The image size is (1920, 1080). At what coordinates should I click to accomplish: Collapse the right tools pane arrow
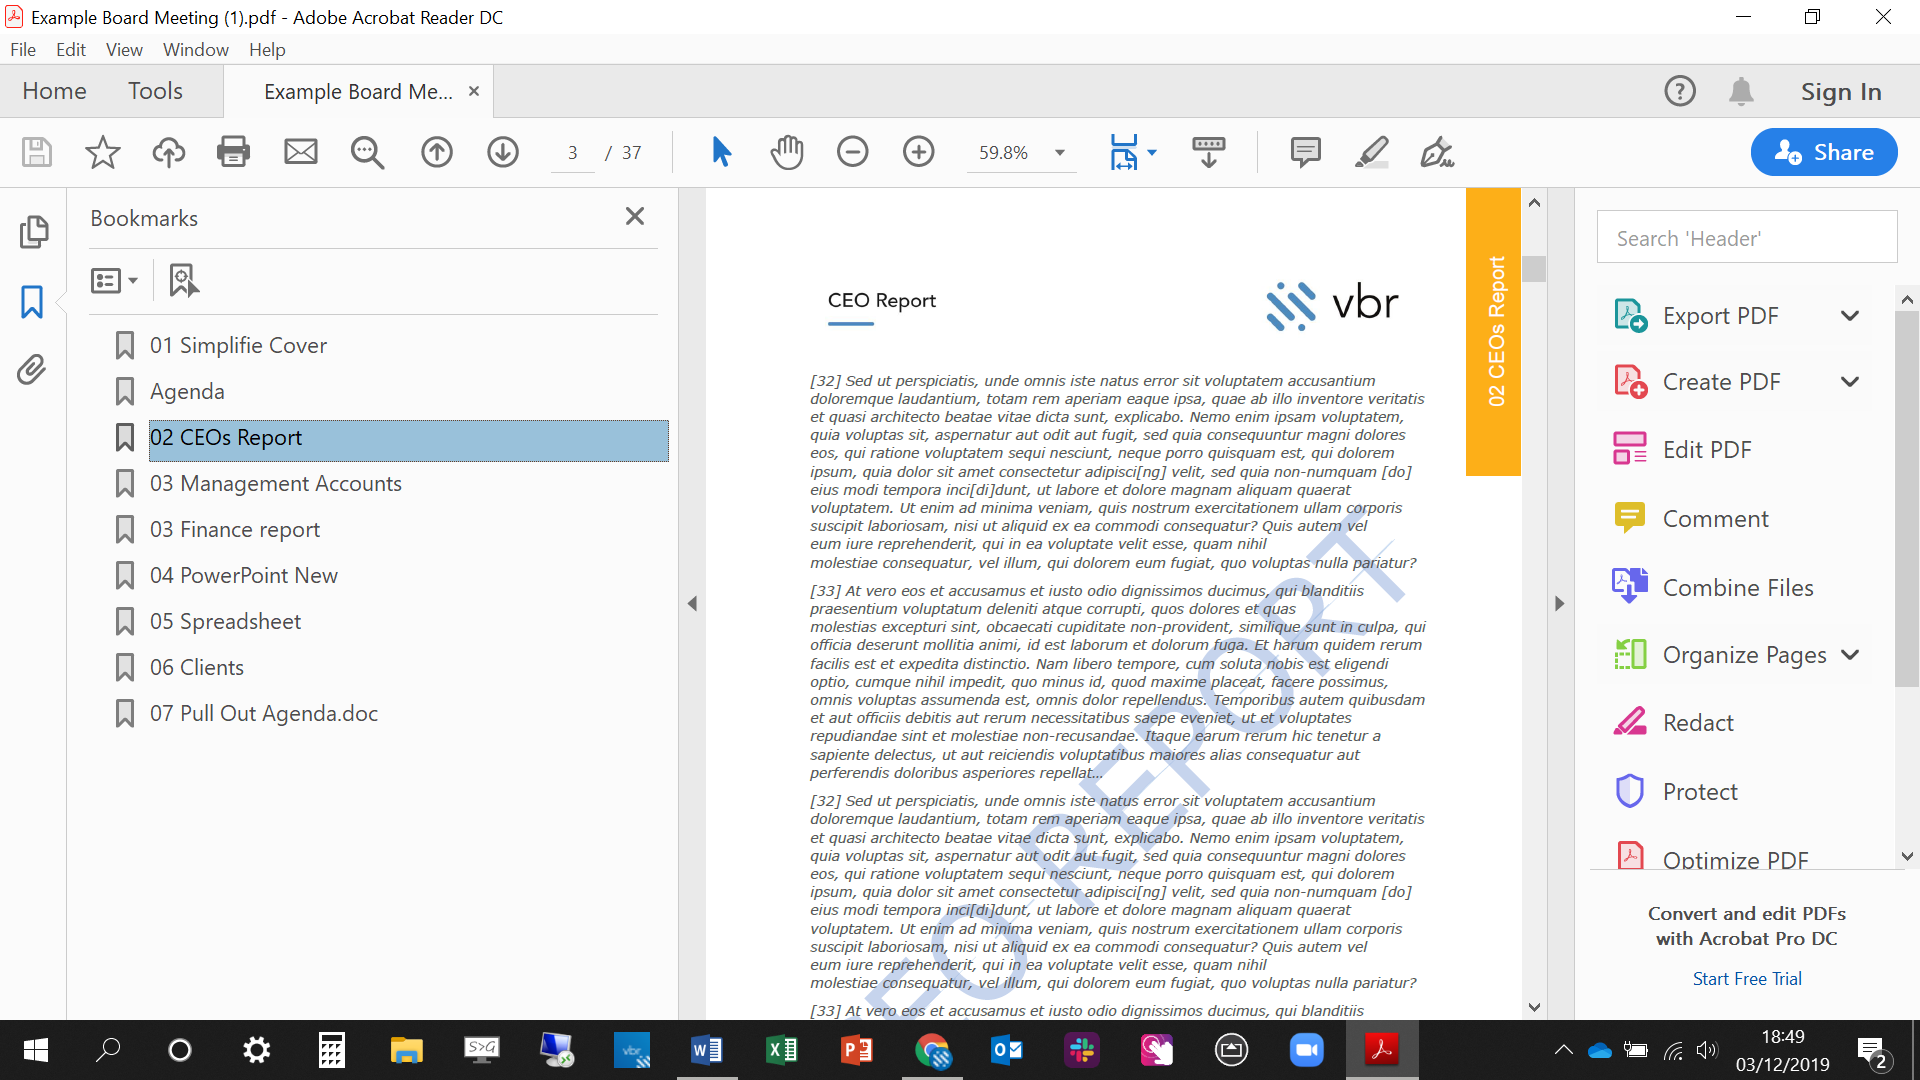1559,604
